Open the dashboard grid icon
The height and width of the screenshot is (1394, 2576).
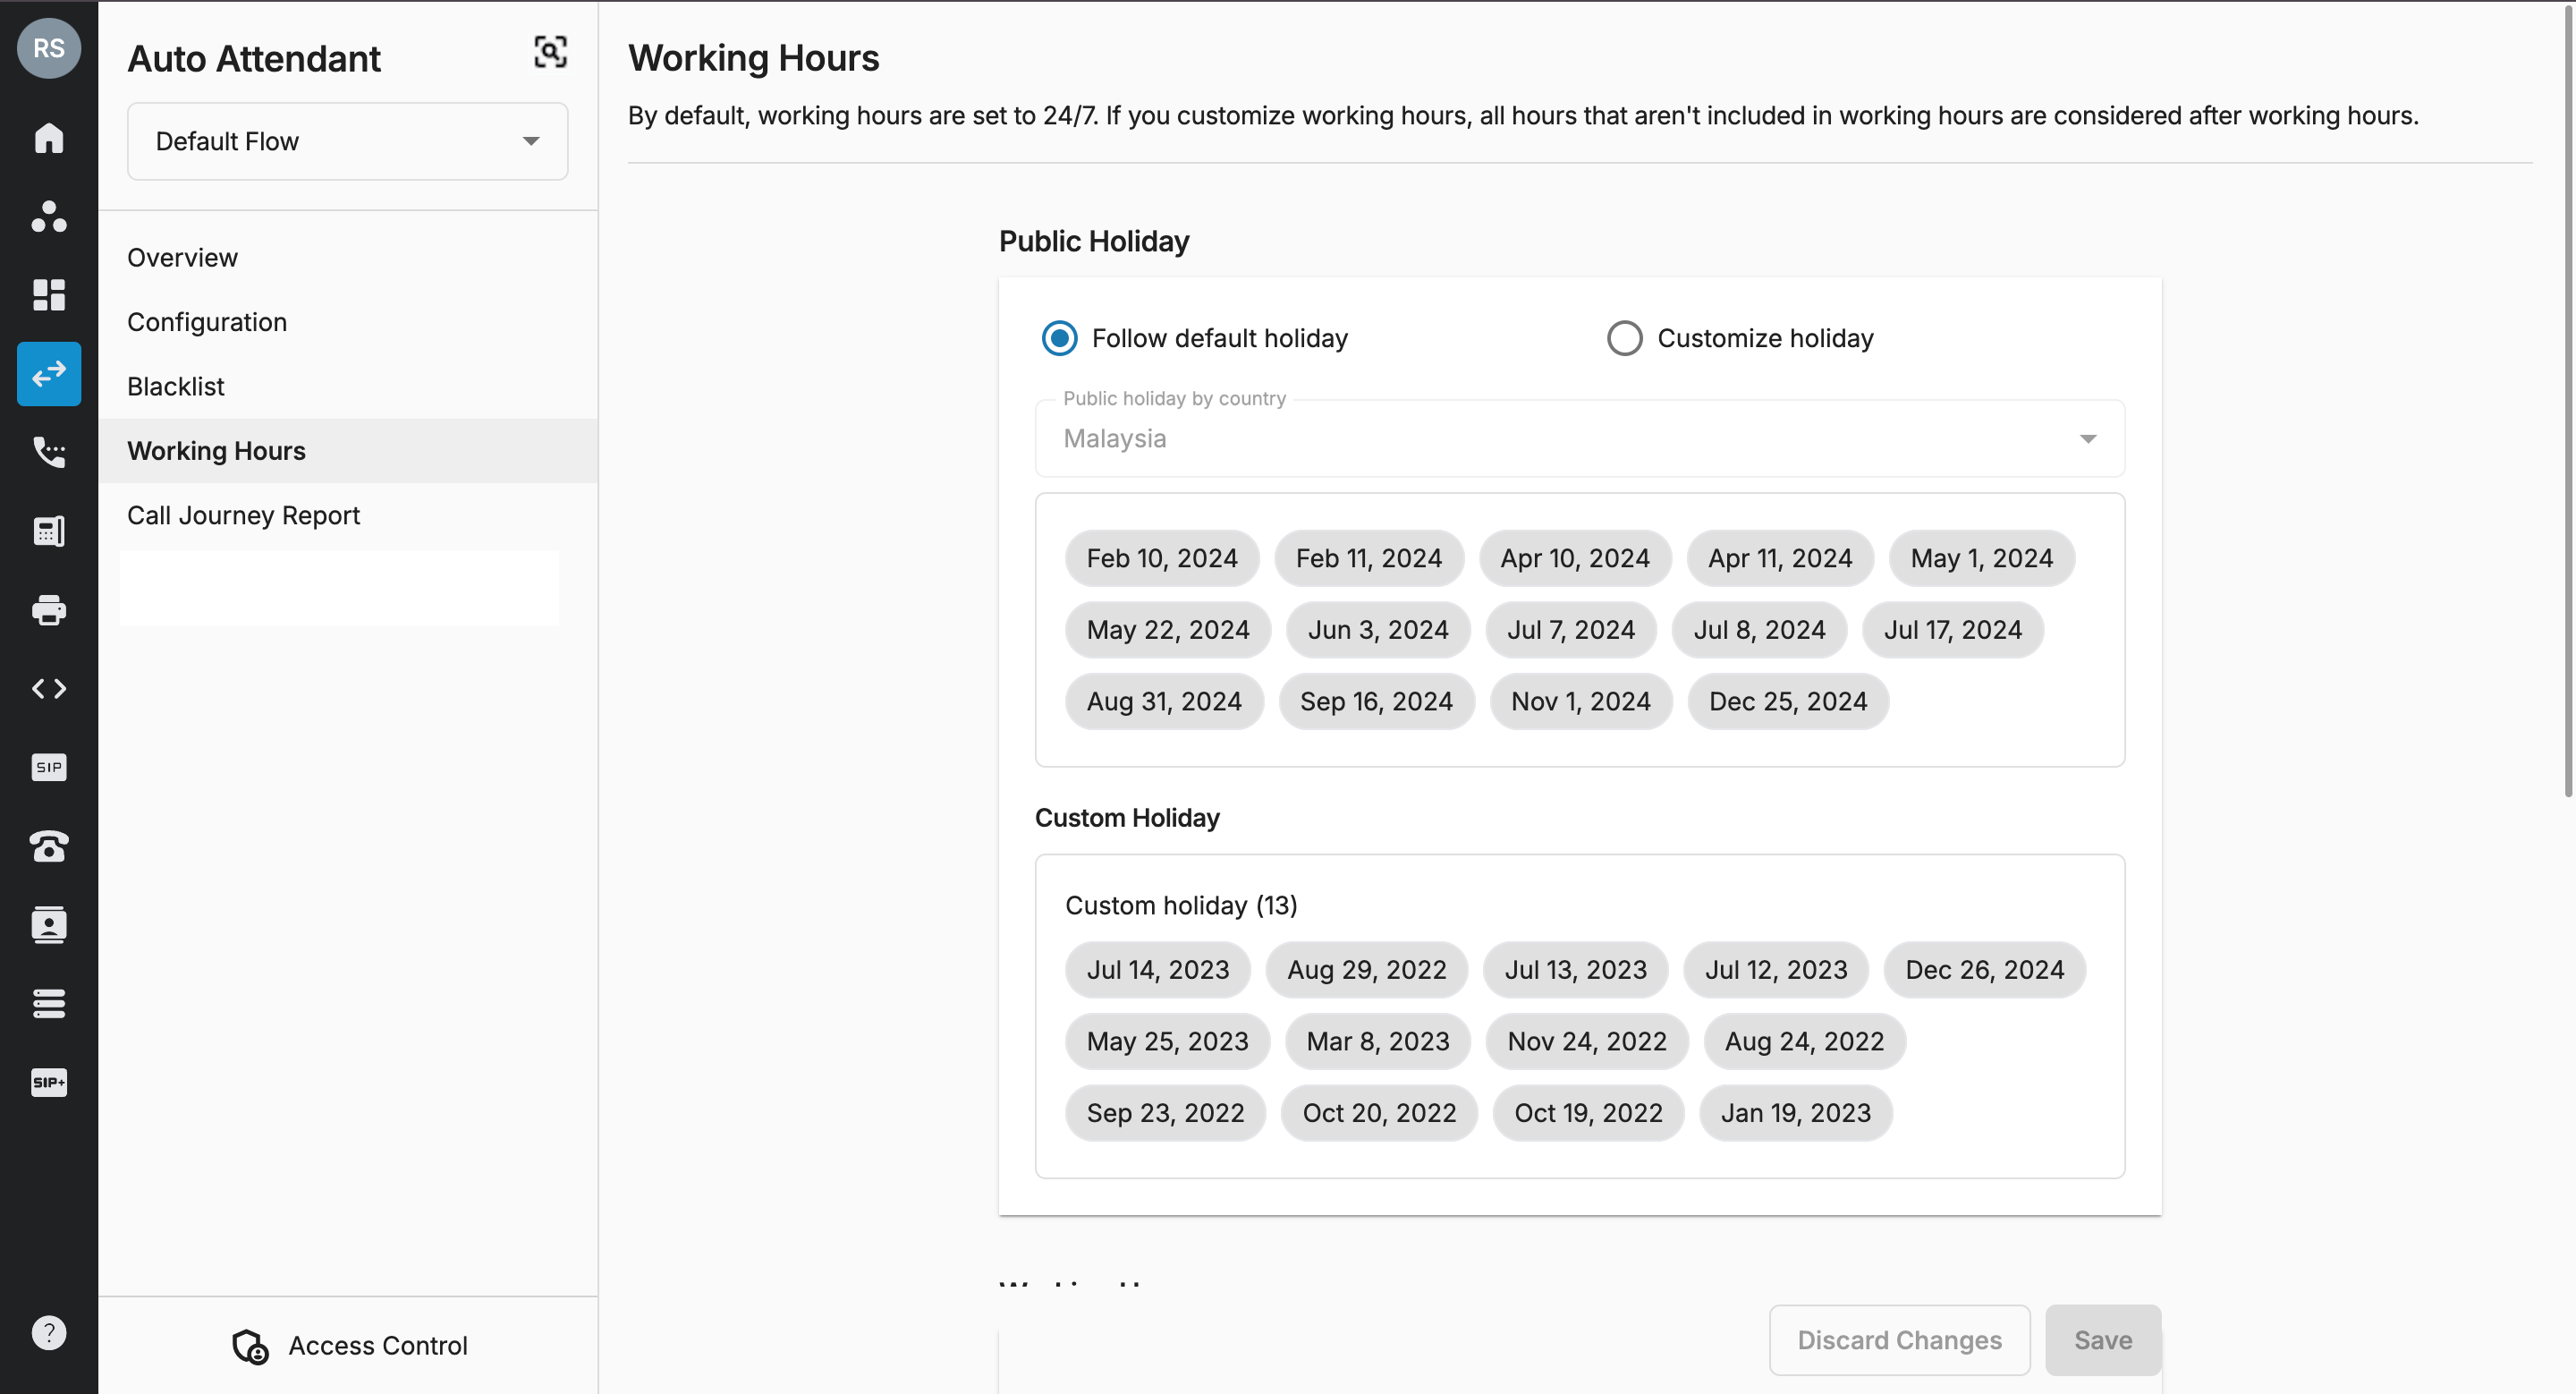(x=49, y=295)
